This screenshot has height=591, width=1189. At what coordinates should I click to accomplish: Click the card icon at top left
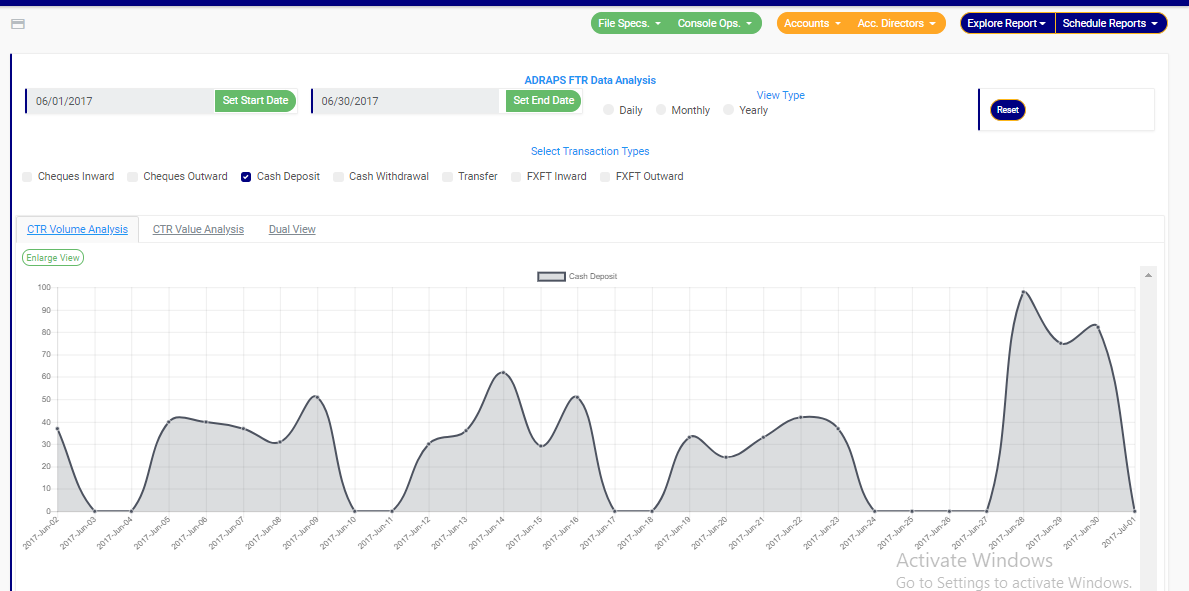[17, 24]
